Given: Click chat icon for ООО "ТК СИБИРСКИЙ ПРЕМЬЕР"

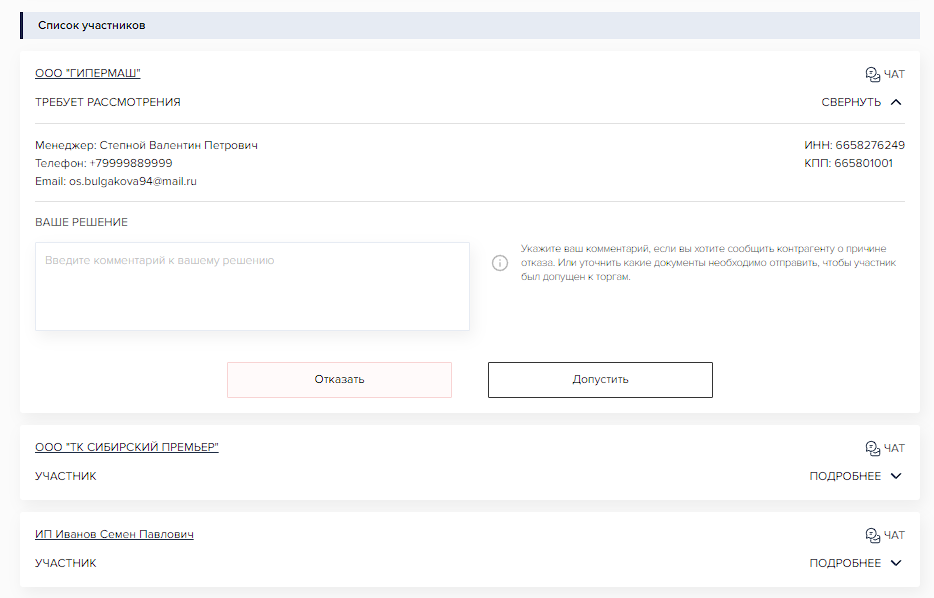Looking at the screenshot, I should 872,448.
